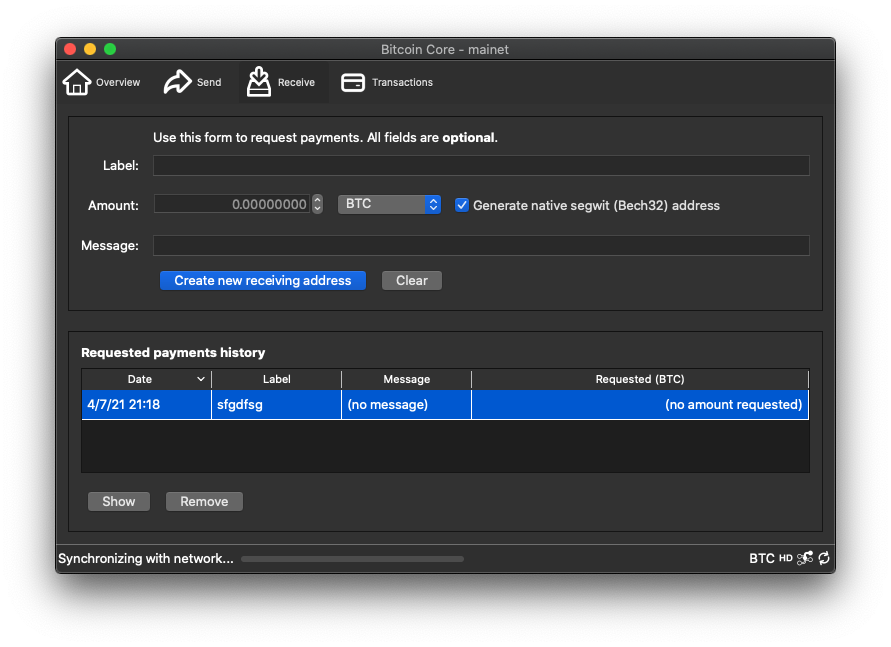Click the Remove button below history

pos(204,502)
